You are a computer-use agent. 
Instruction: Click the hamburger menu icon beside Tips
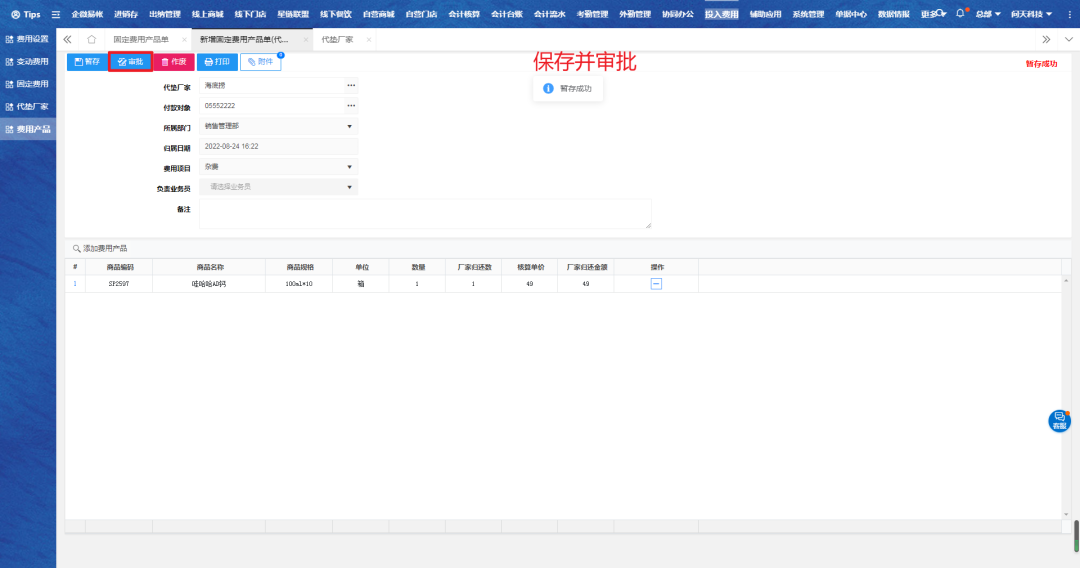(56, 14)
